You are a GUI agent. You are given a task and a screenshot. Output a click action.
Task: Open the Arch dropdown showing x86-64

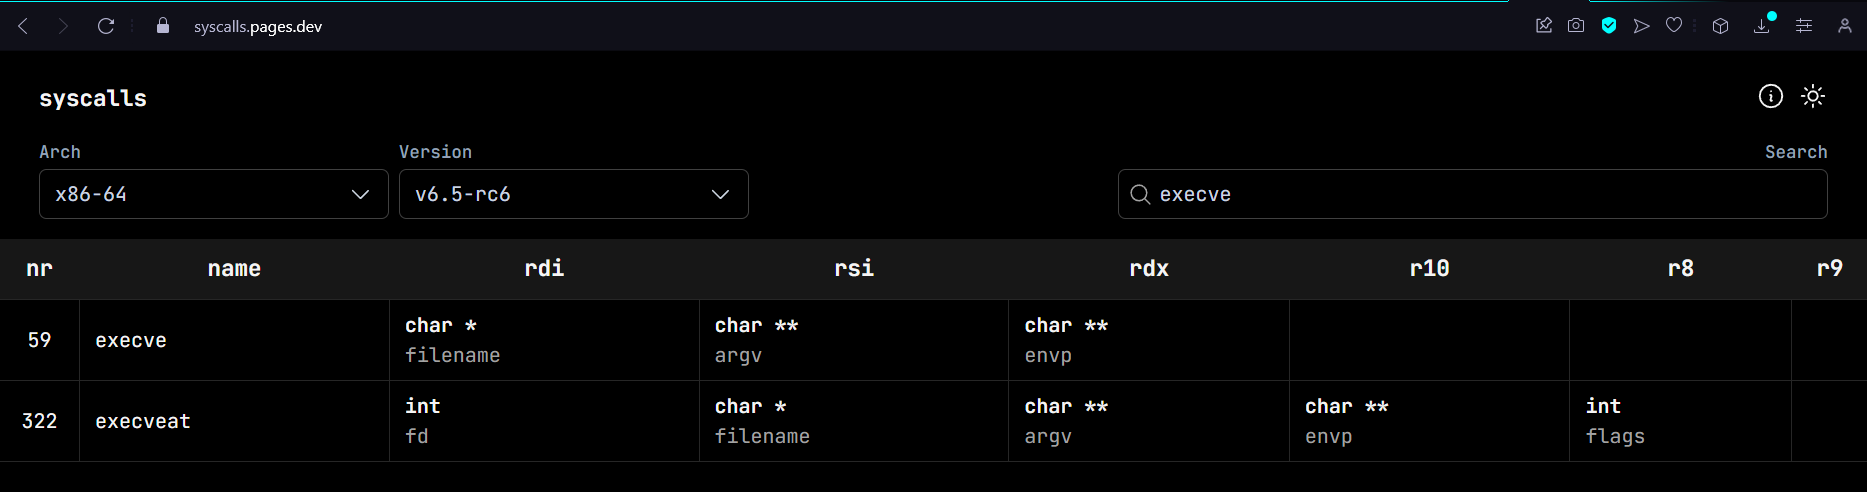213,194
